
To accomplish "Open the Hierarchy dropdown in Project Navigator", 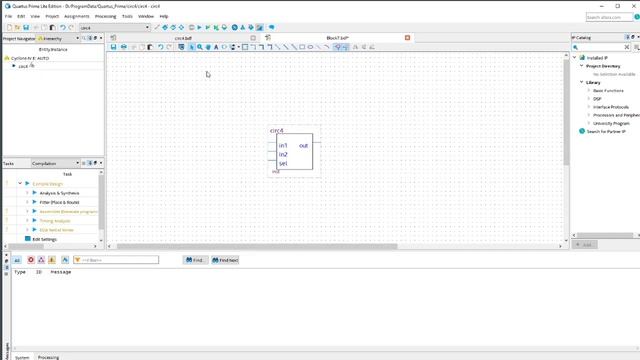I will point(58,38).
